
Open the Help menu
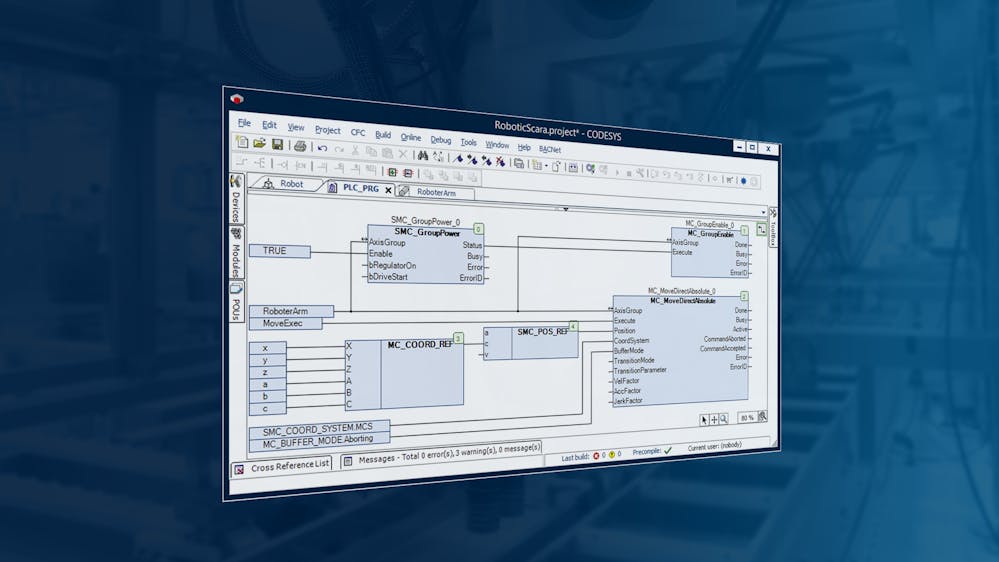[524, 147]
